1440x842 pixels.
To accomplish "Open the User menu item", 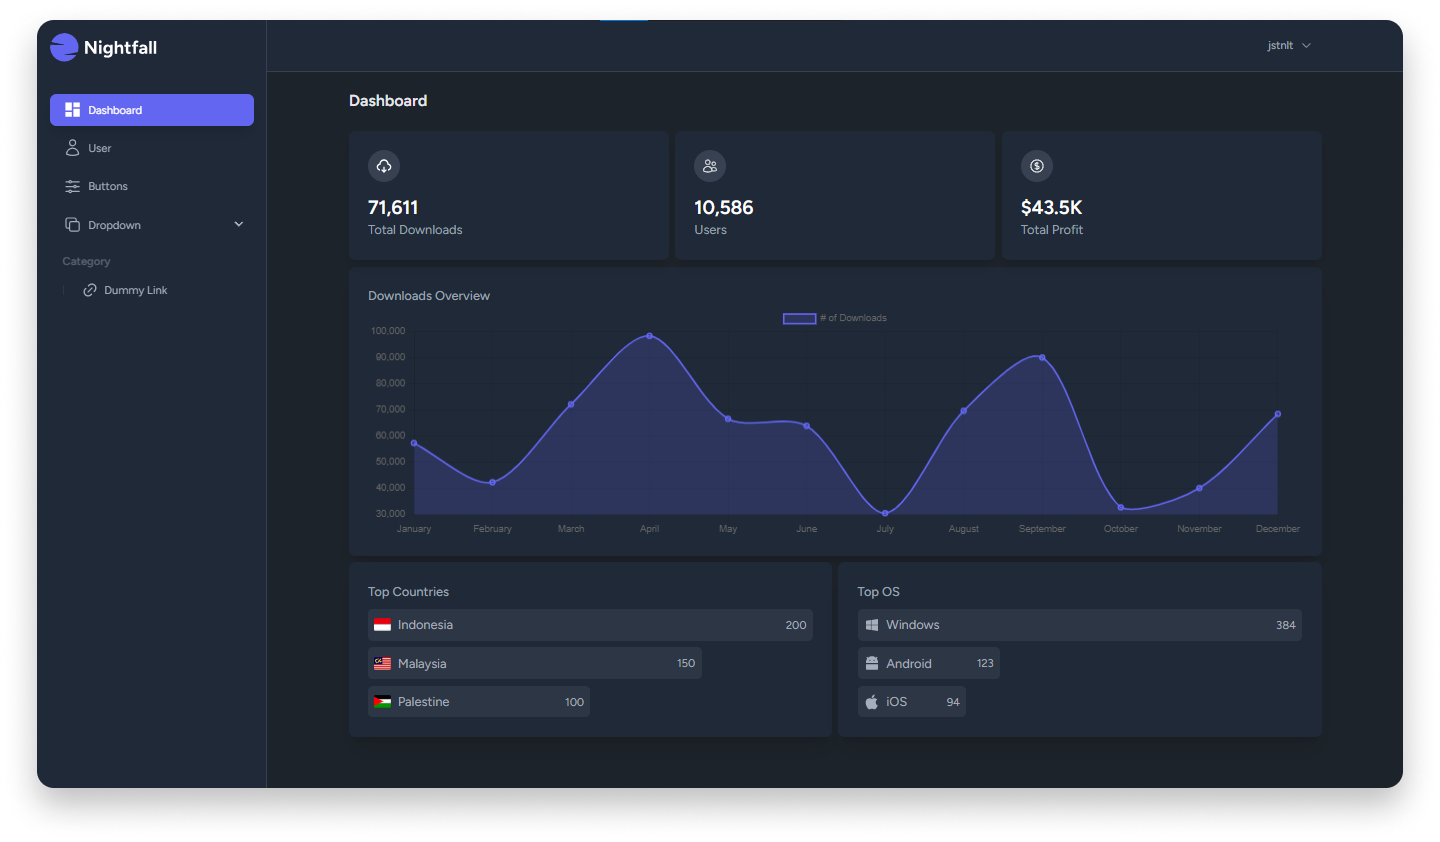I will click(152, 148).
